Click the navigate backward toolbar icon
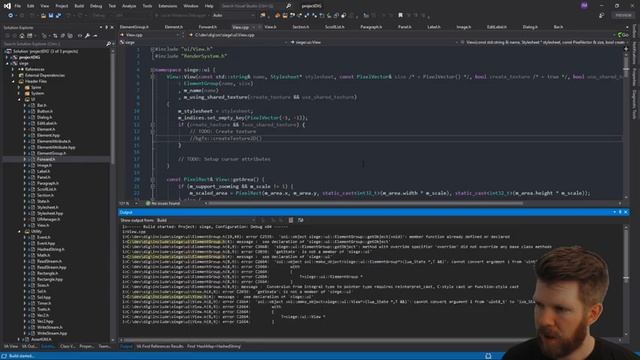The width and height of the screenshot is (640, 360). pos(10,16)
